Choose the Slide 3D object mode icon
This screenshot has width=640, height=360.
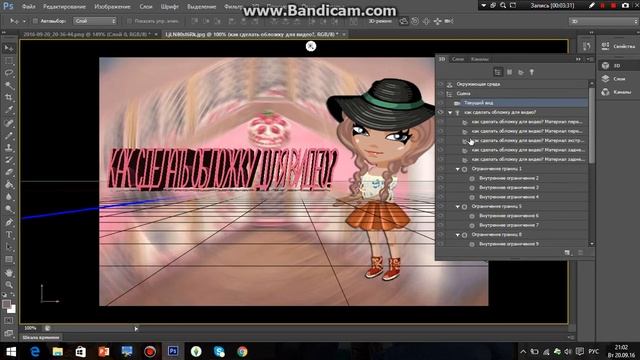[x=438, y=21]
